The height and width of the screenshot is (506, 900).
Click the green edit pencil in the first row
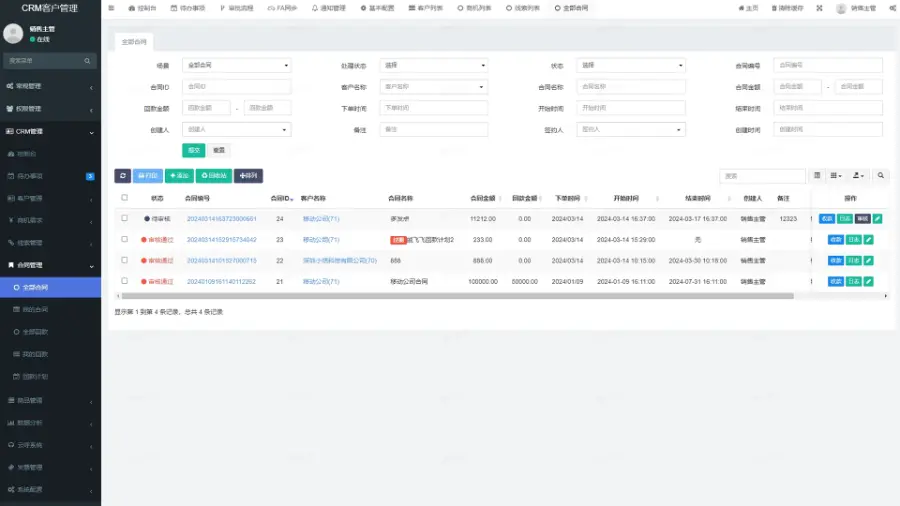tap(878, 218)
